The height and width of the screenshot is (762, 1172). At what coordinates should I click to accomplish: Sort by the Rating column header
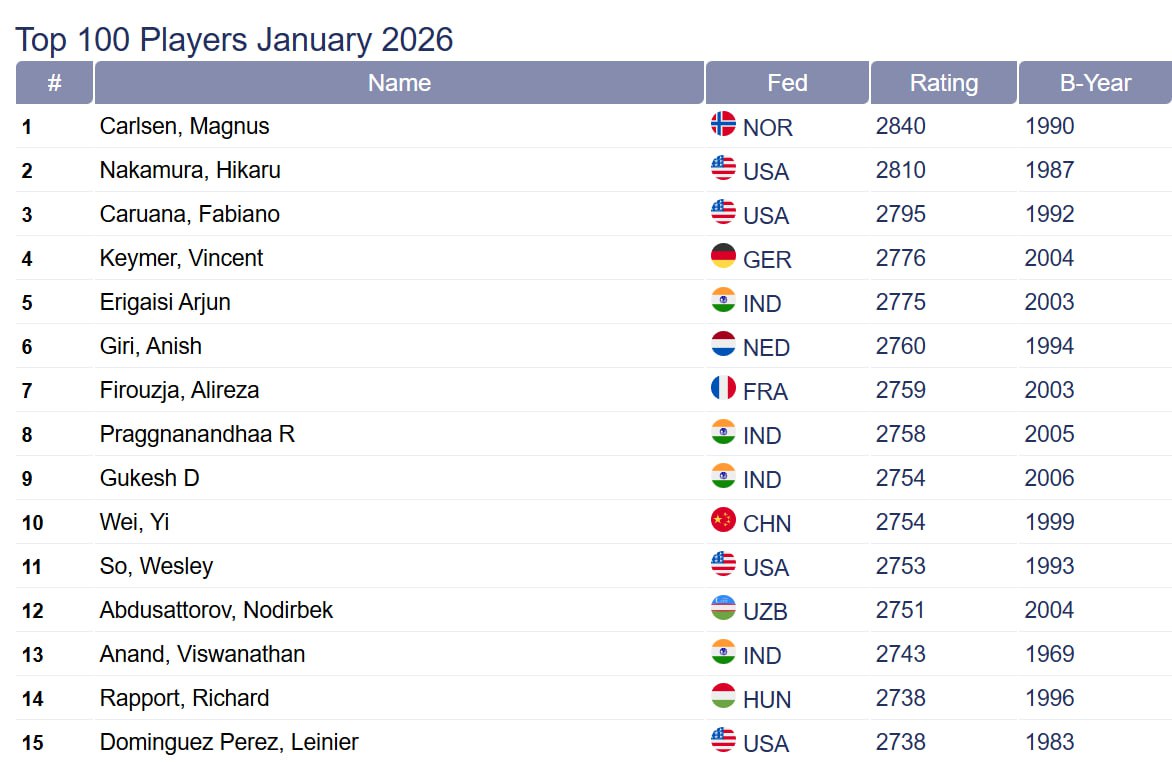click(943, 83)
